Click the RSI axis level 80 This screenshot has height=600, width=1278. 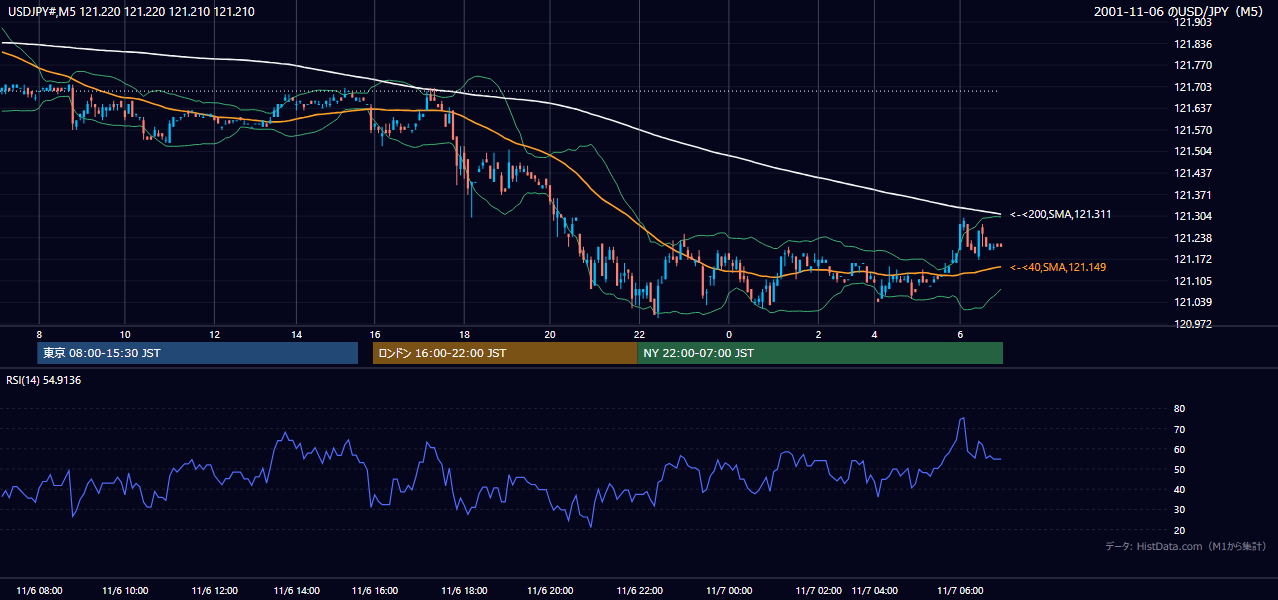1179,409
